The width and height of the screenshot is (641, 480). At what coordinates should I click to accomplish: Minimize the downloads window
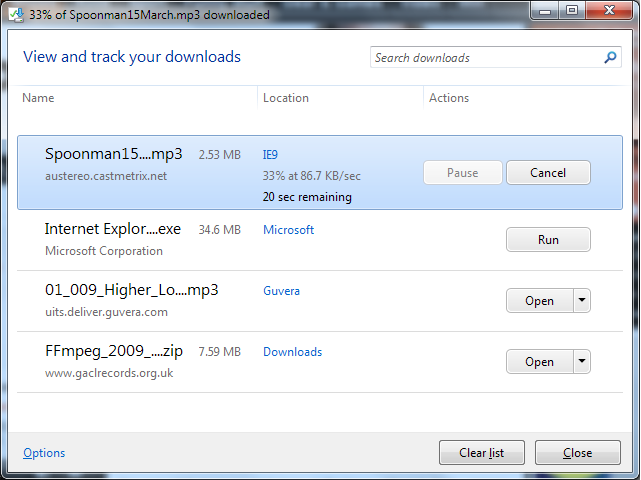pos(545,10)
